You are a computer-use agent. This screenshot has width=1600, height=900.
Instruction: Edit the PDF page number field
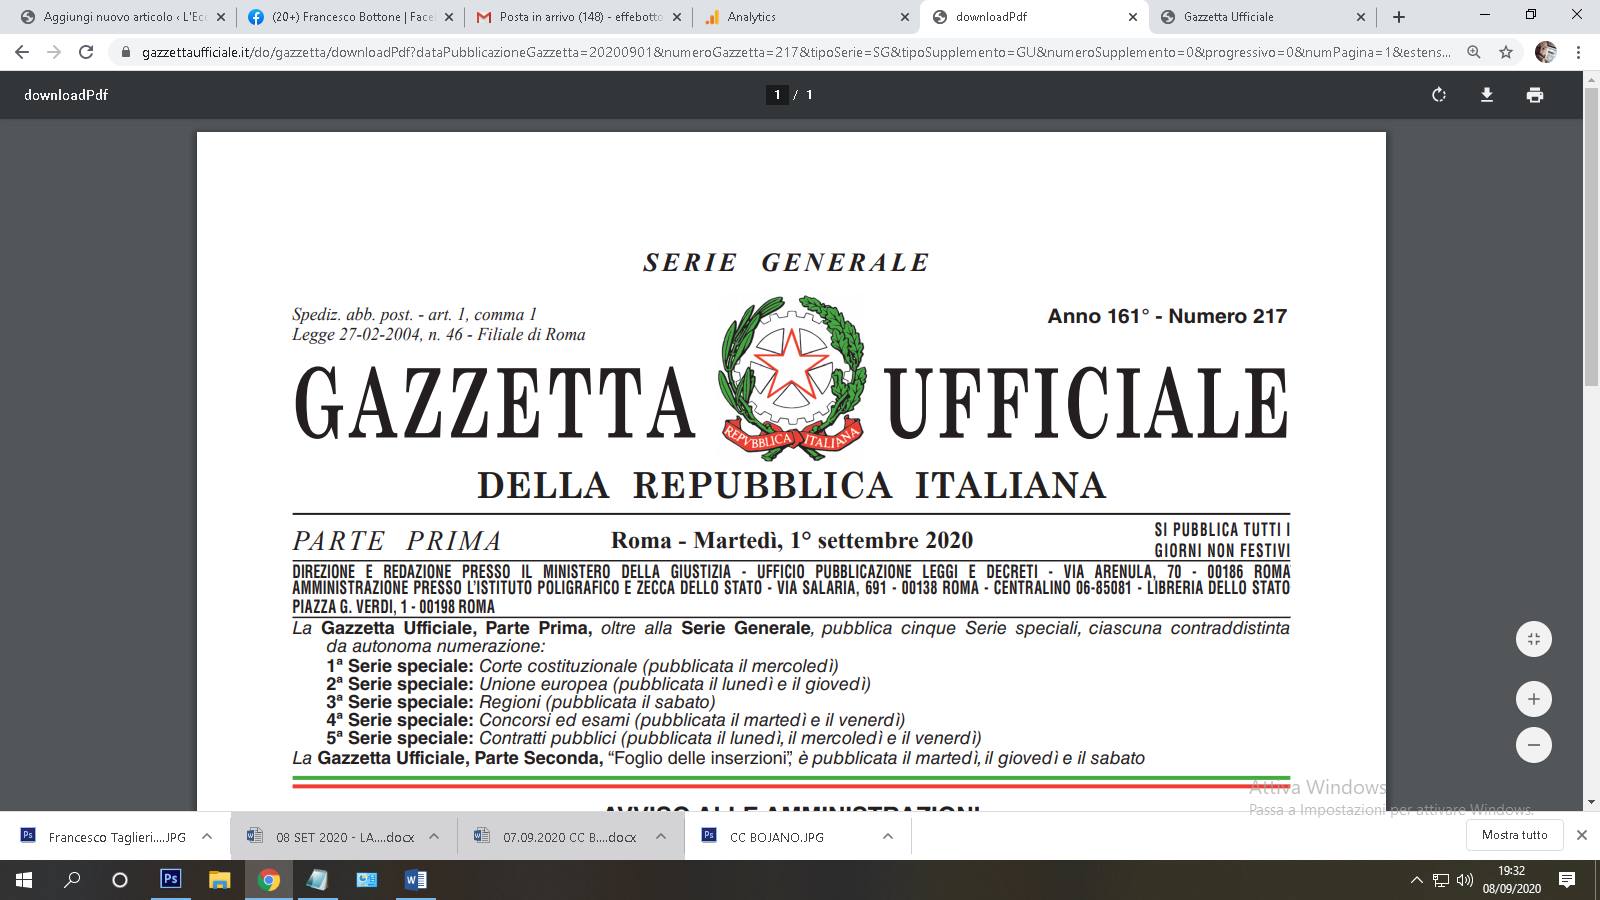[x=777, y=95]
